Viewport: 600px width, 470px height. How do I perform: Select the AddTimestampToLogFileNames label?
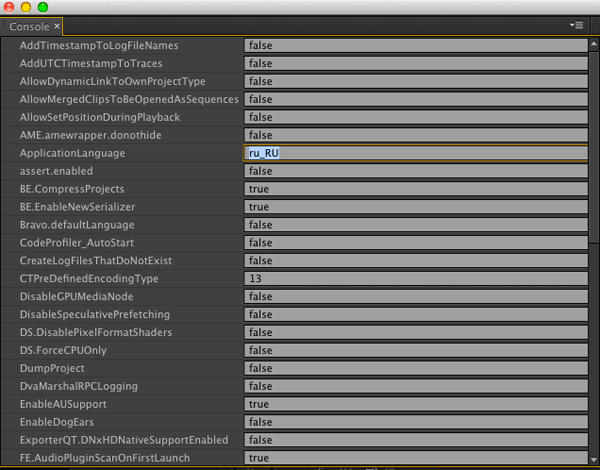[99, 46]
